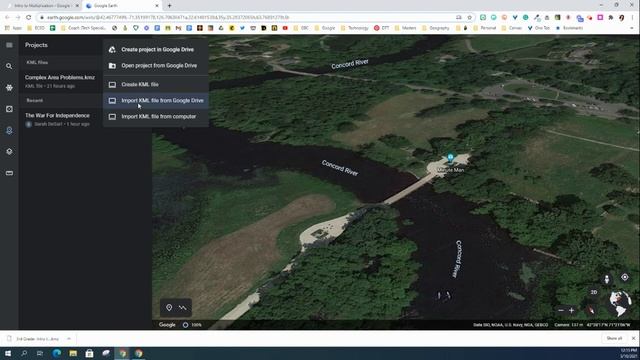This screenshot has height=360, width=640.
Task: Click the I'm Feeling Lucky dice icon
Action: (x=9, y=109)
